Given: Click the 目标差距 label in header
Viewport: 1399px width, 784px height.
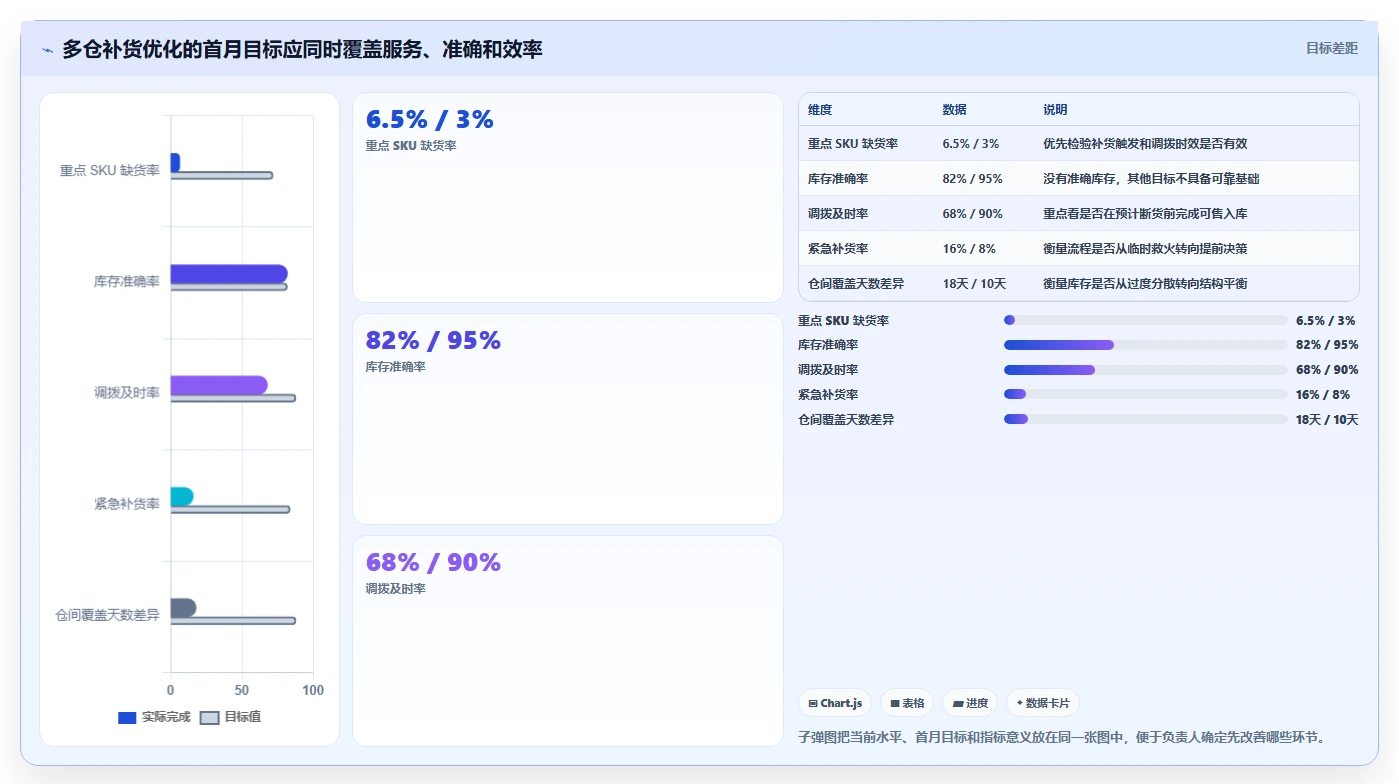Looking at the screenshot, I should click(x=1331, y=48).
